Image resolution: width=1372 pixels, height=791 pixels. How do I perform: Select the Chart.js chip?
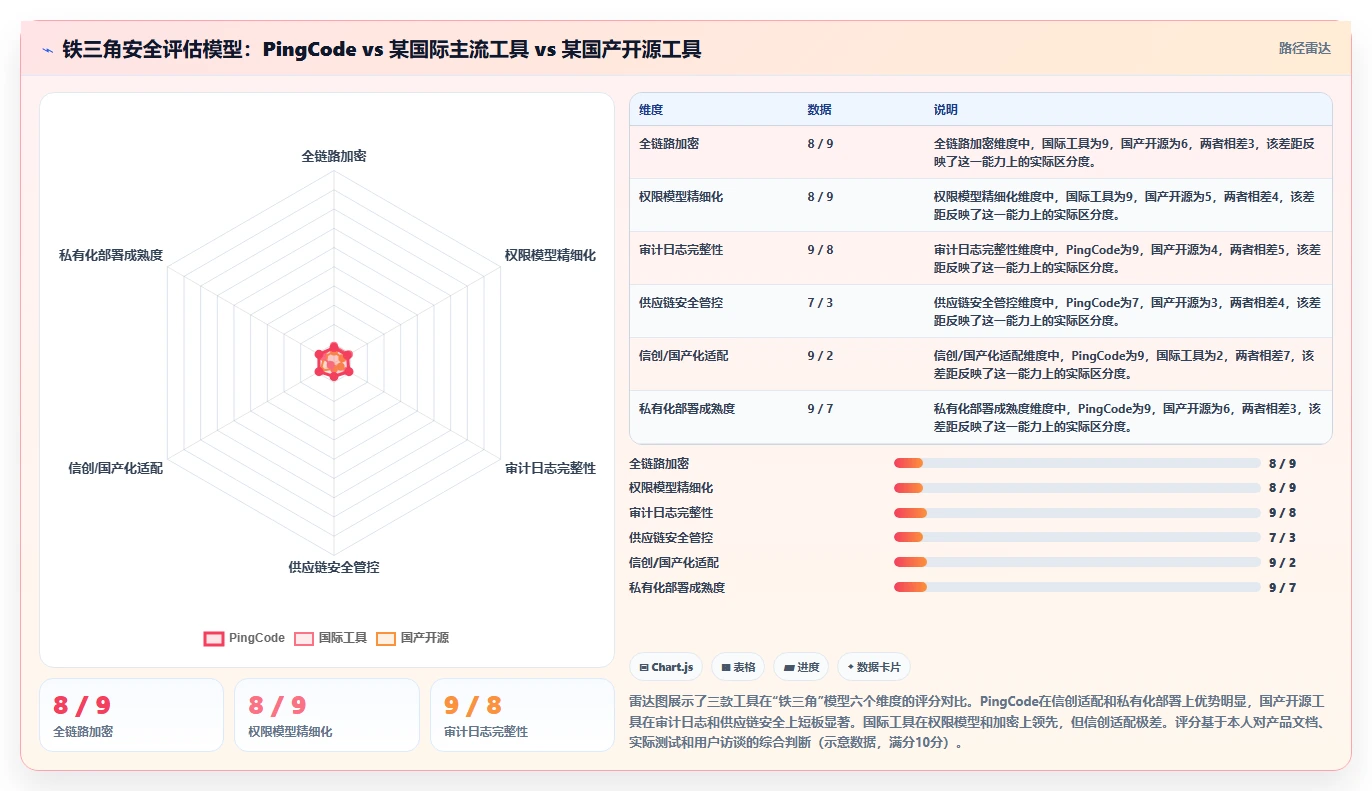666,667
